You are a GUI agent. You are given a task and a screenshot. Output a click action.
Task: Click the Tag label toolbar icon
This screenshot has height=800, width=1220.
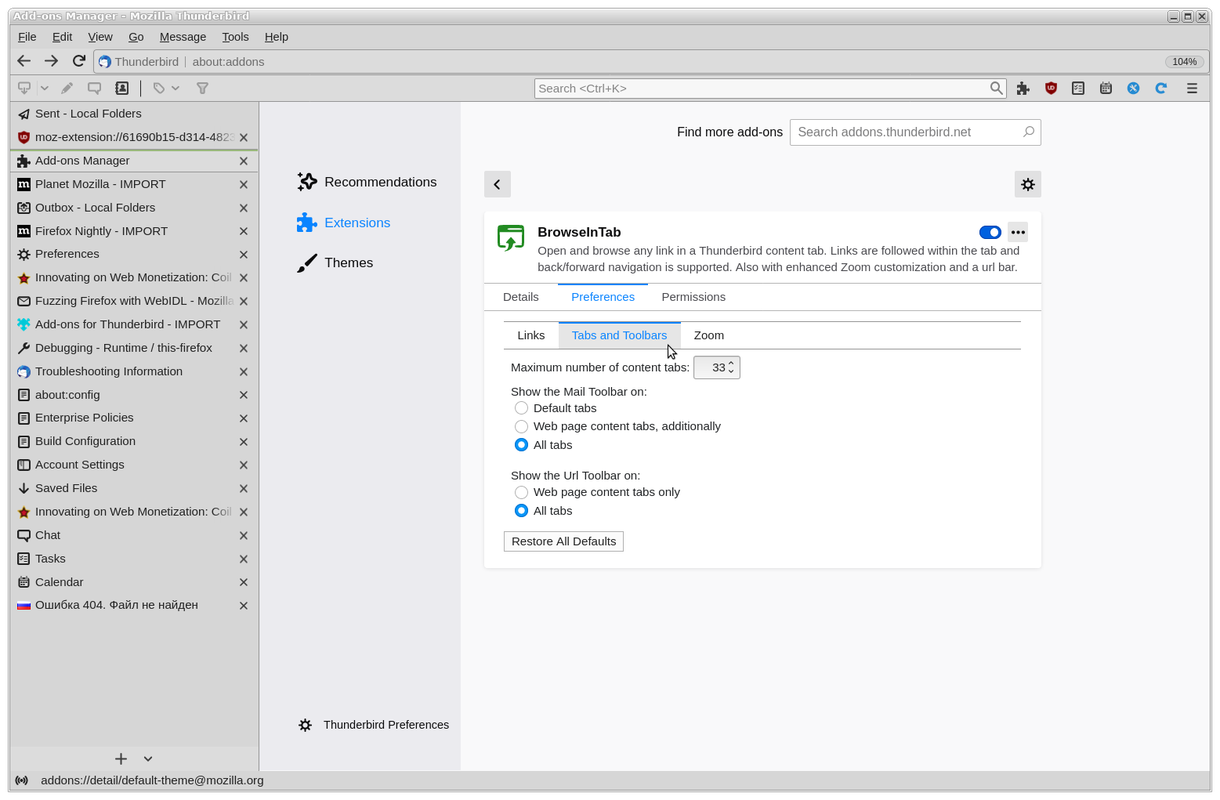click(159, 88)
